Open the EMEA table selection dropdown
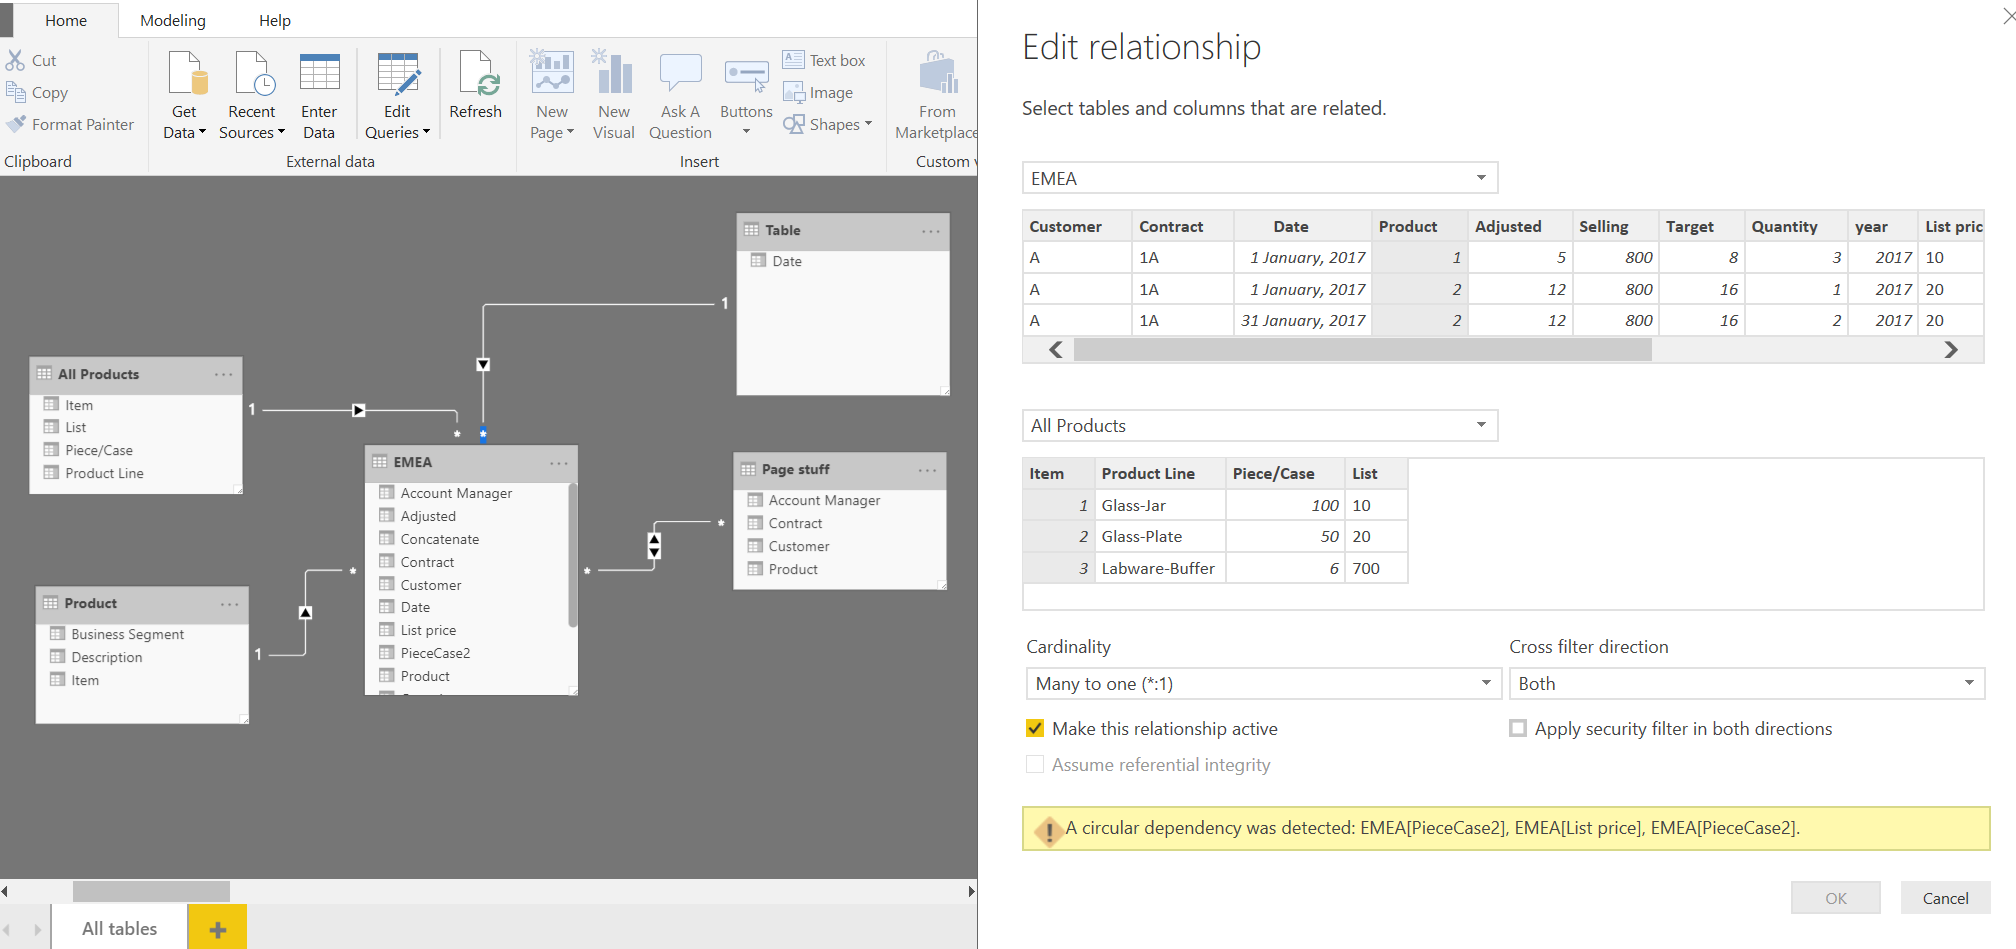 click(1260, 178)
